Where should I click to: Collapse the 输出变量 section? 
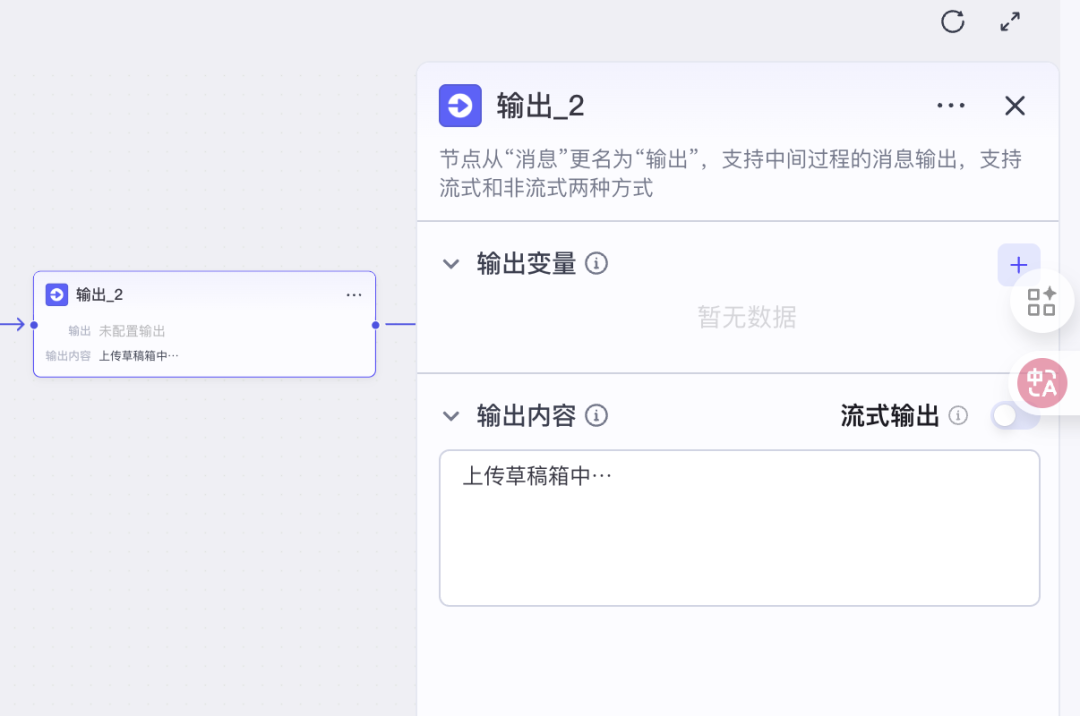(x=452, y=264)
